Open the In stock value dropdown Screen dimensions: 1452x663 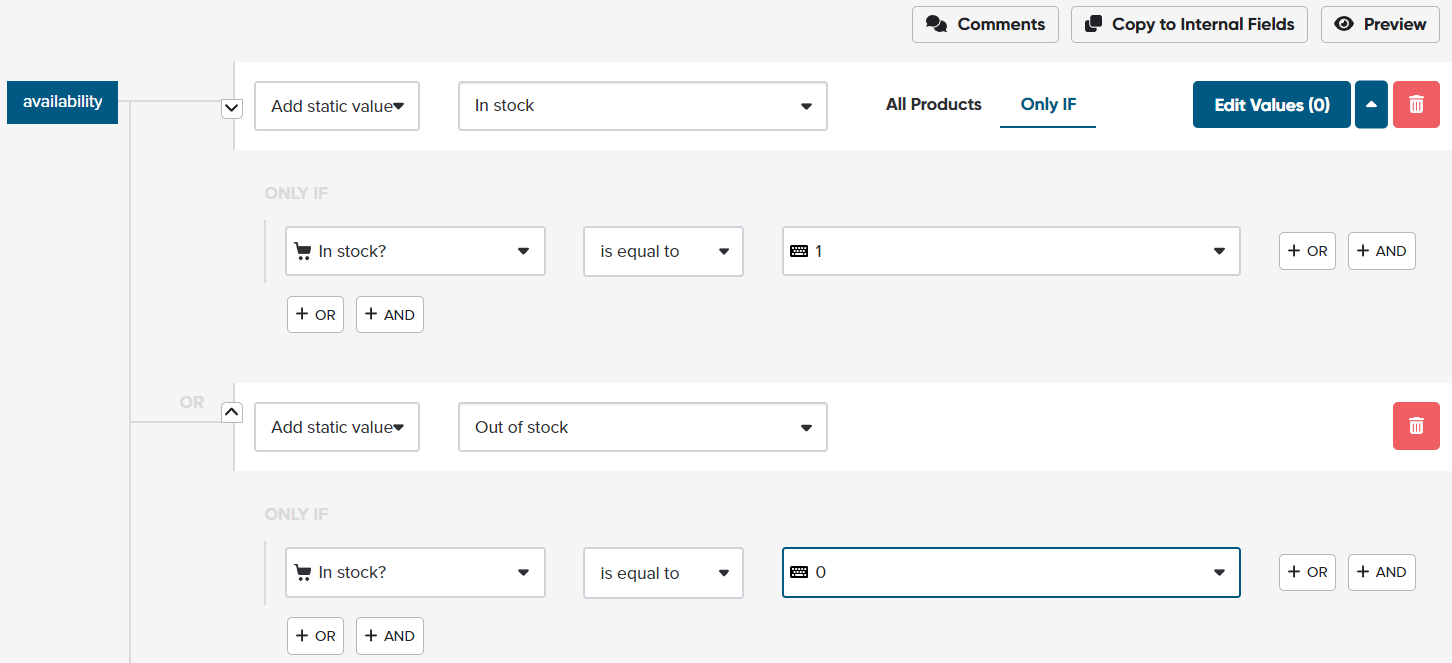pyautogui.click(x=642, y=106)
